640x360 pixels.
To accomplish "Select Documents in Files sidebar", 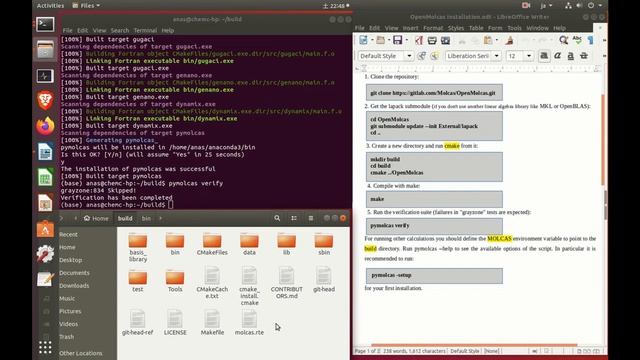I will coord(74,273).
